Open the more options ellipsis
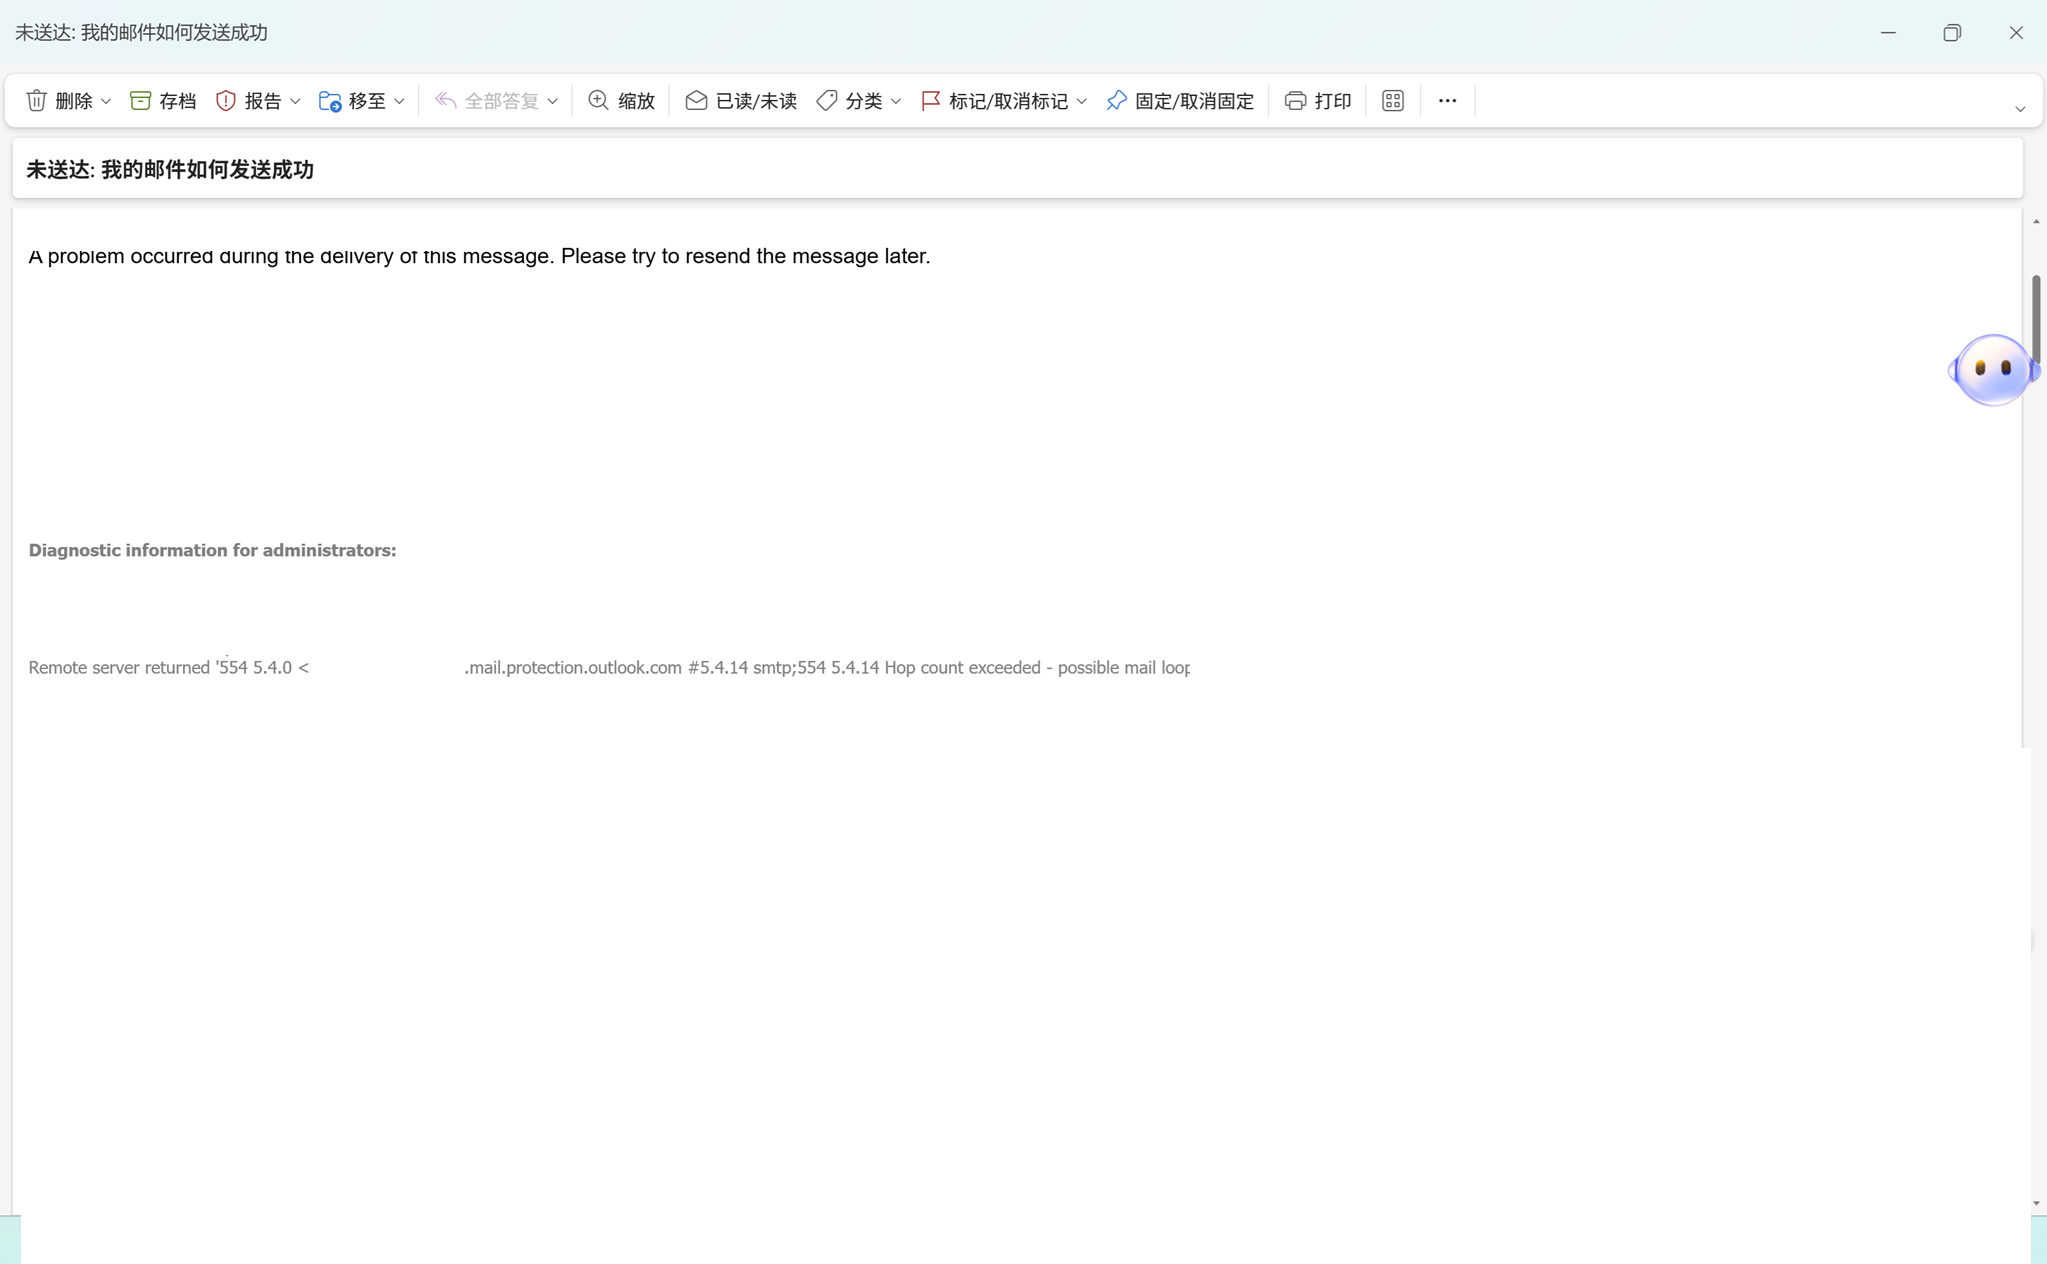Viewport: 2047px width, 1264px height. 1447,101
